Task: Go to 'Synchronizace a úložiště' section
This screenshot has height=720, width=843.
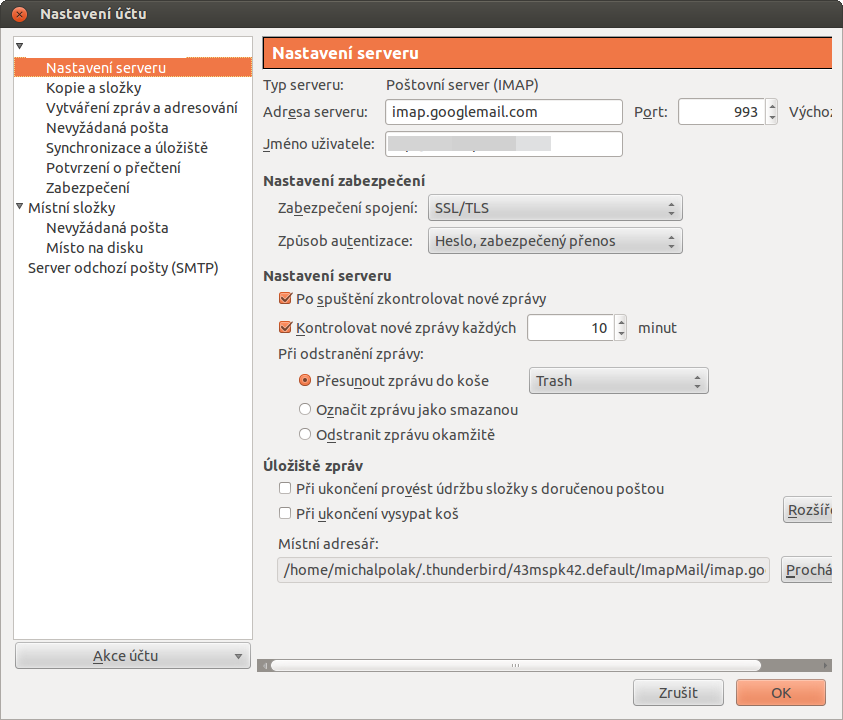Action: [127, 148]
